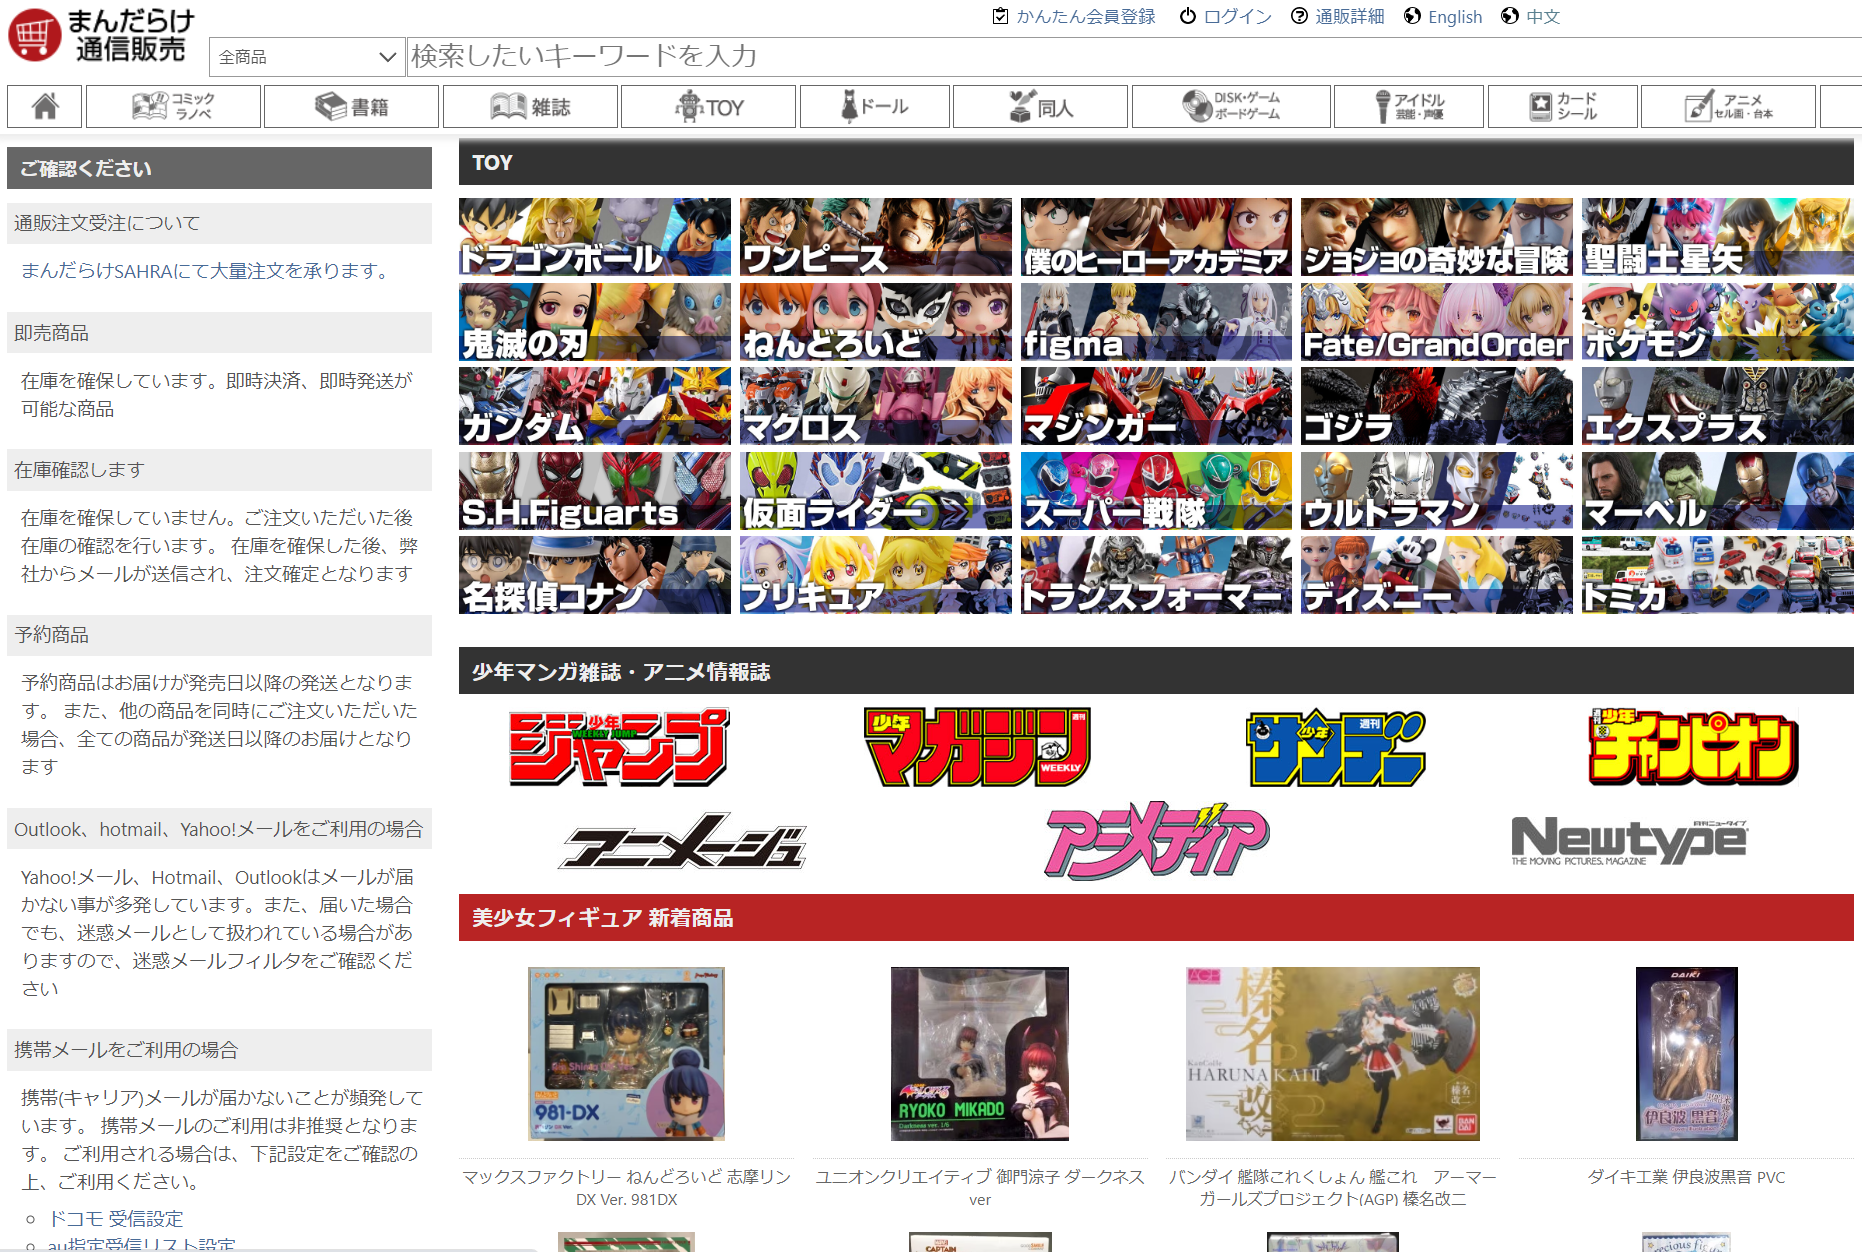The image size is (1862, 1252).
Task: Click the 少年サンデー magazine logo
Action: 1336,748
